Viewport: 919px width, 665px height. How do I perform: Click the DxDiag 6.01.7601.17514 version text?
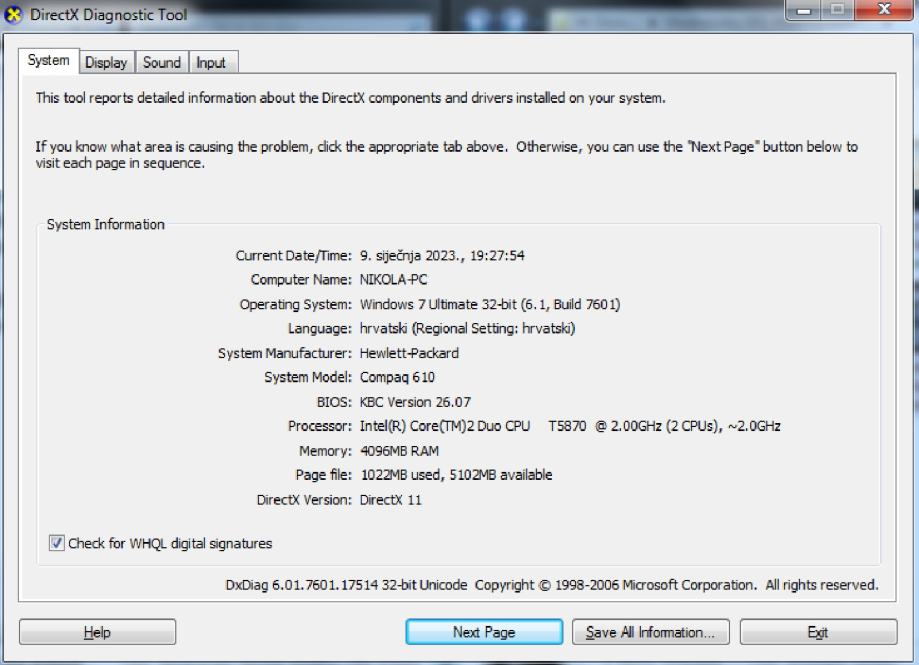[346, 585]
